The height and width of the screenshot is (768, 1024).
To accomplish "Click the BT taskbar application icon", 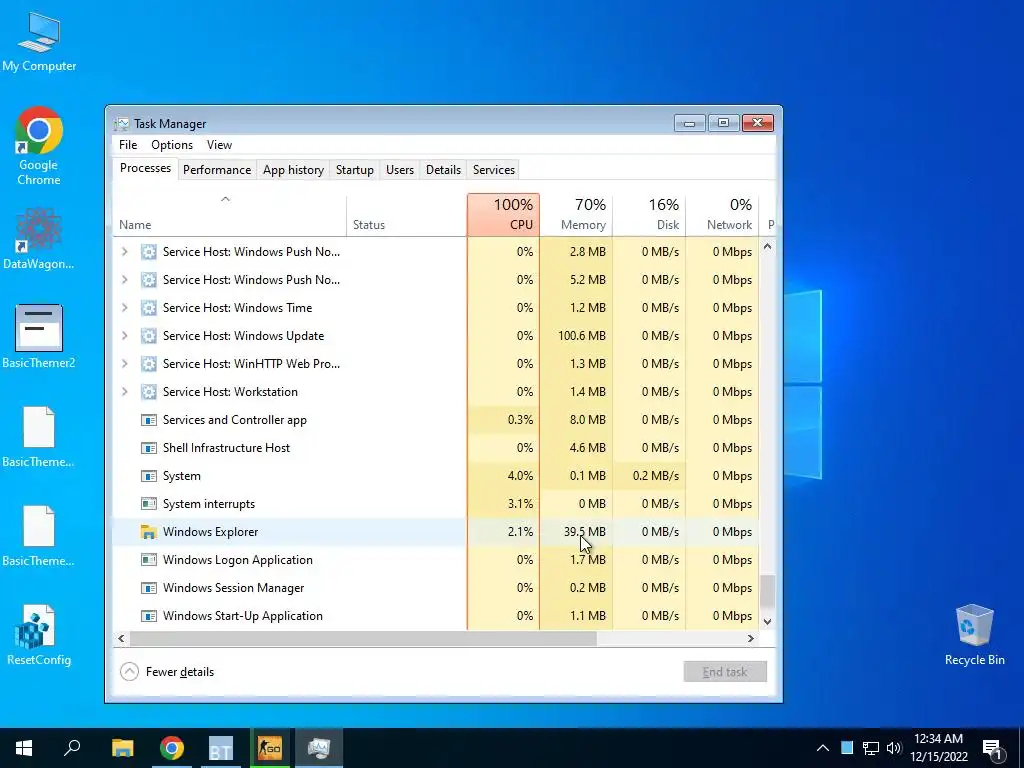I will pyautogui.click(x=221, y=748).
